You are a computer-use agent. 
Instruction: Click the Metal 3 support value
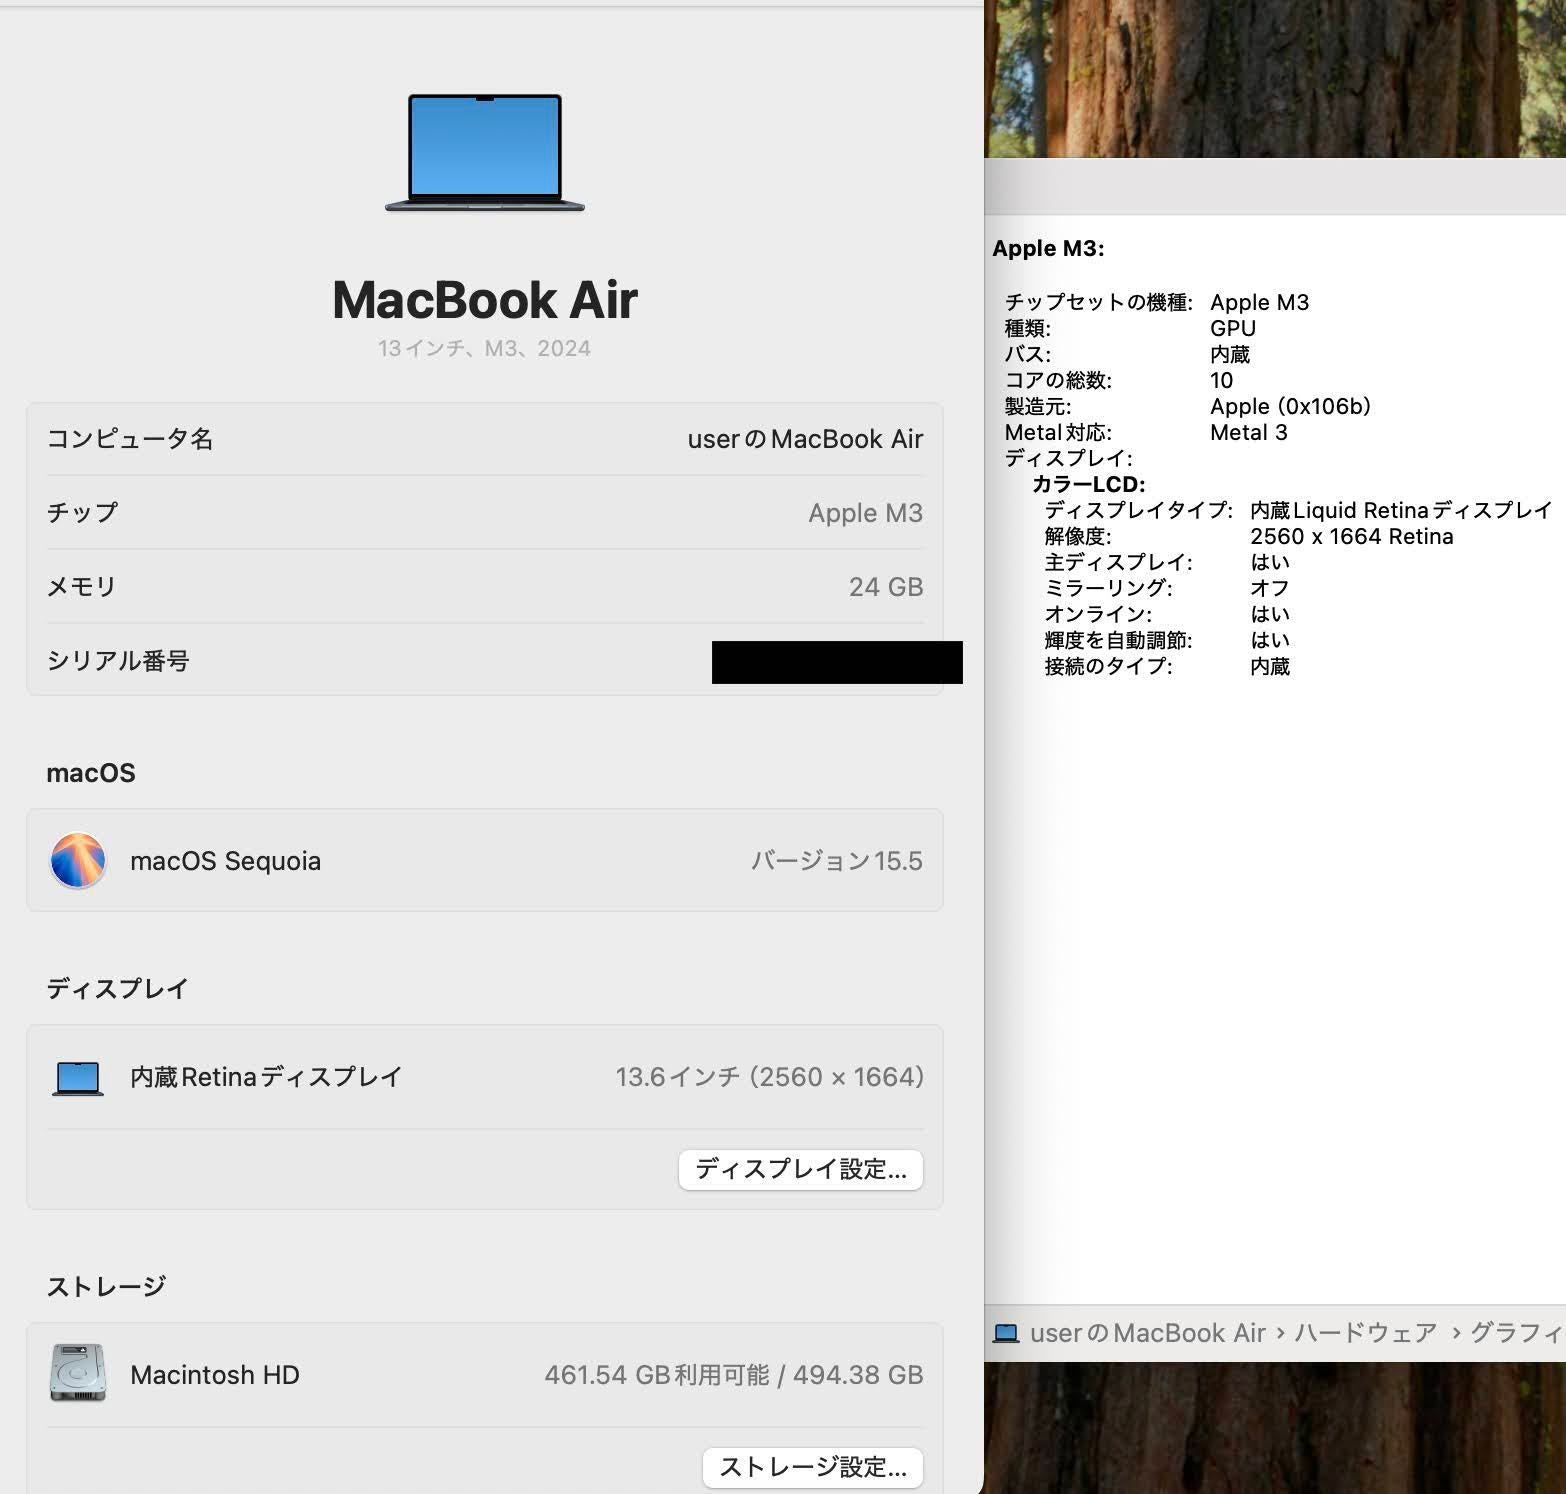click(x=1248, y=433)
